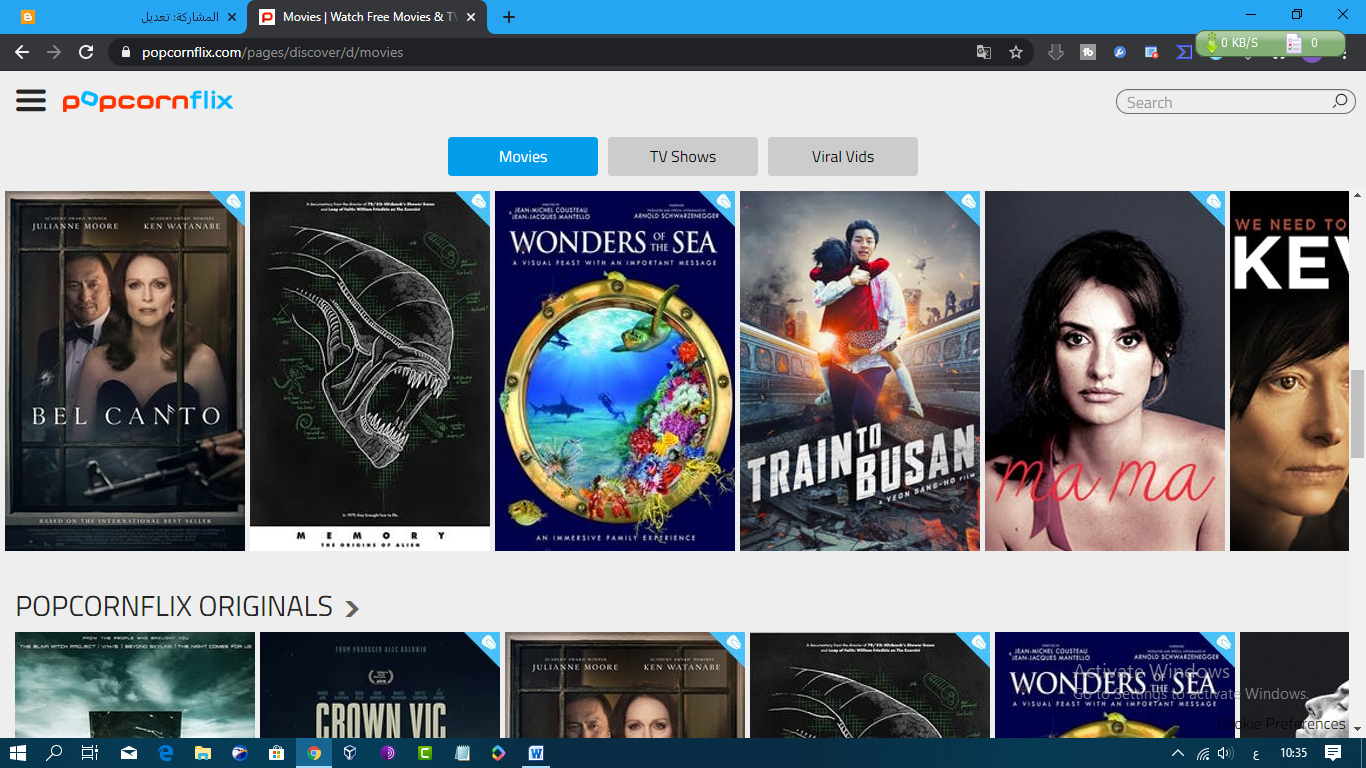Click the magnifier icon in search box
This screenshot has width=1366, height=768.
point(1339,101)
